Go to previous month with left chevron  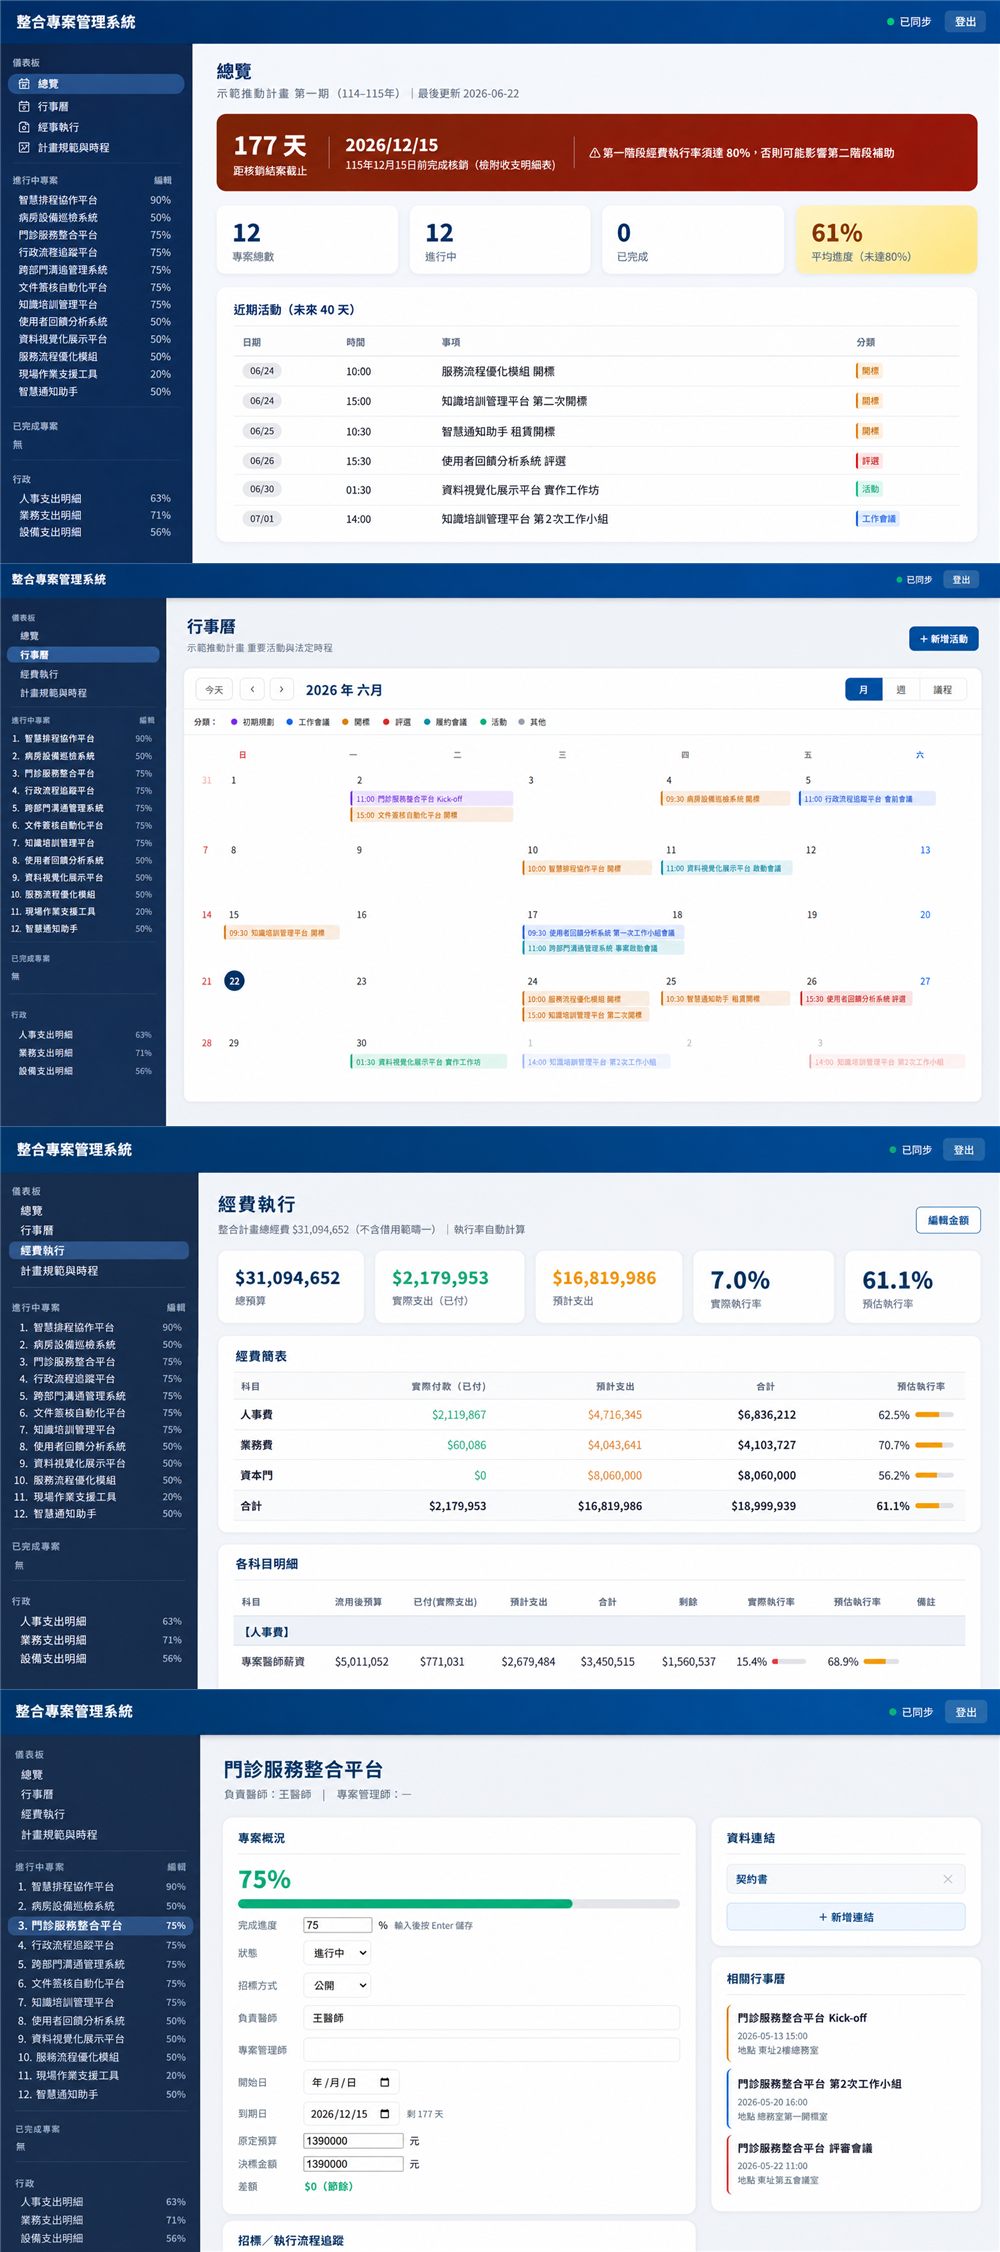point(252,689)
